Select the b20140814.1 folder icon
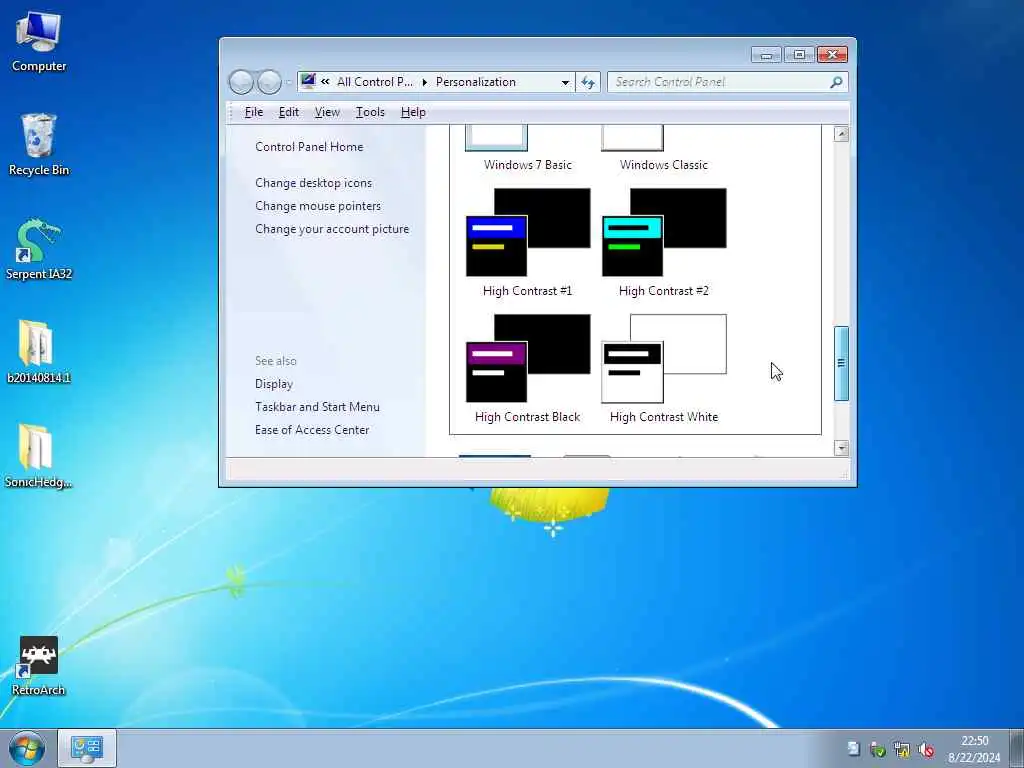The width and height of the screenshot is (1024, 768). coord(39,351)
